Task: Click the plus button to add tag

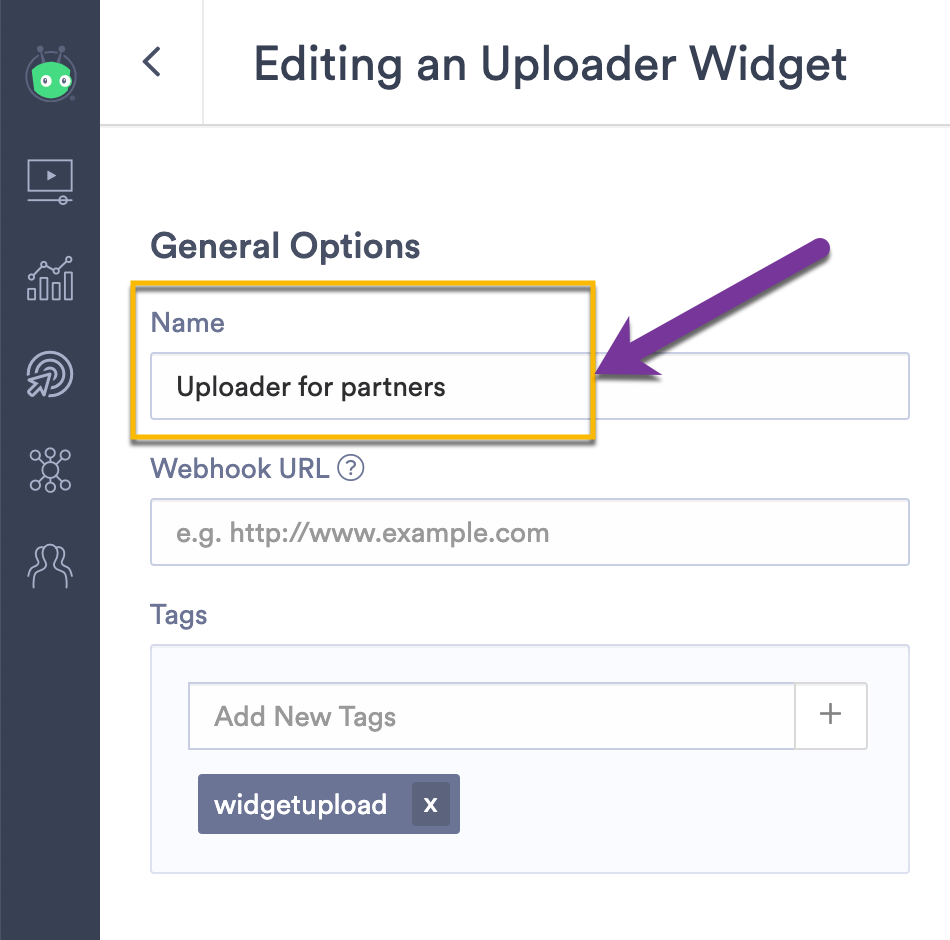Action: (x=830, y=716)
